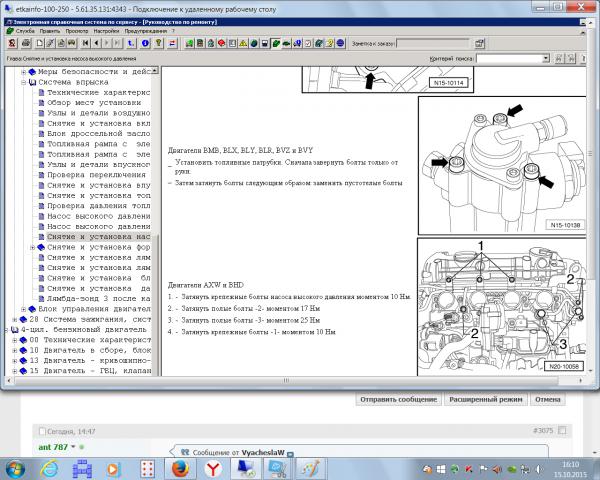Screen dimensions: 600x480
Task: Click the printer icon in the toolbar
Action: coord(26,43)
